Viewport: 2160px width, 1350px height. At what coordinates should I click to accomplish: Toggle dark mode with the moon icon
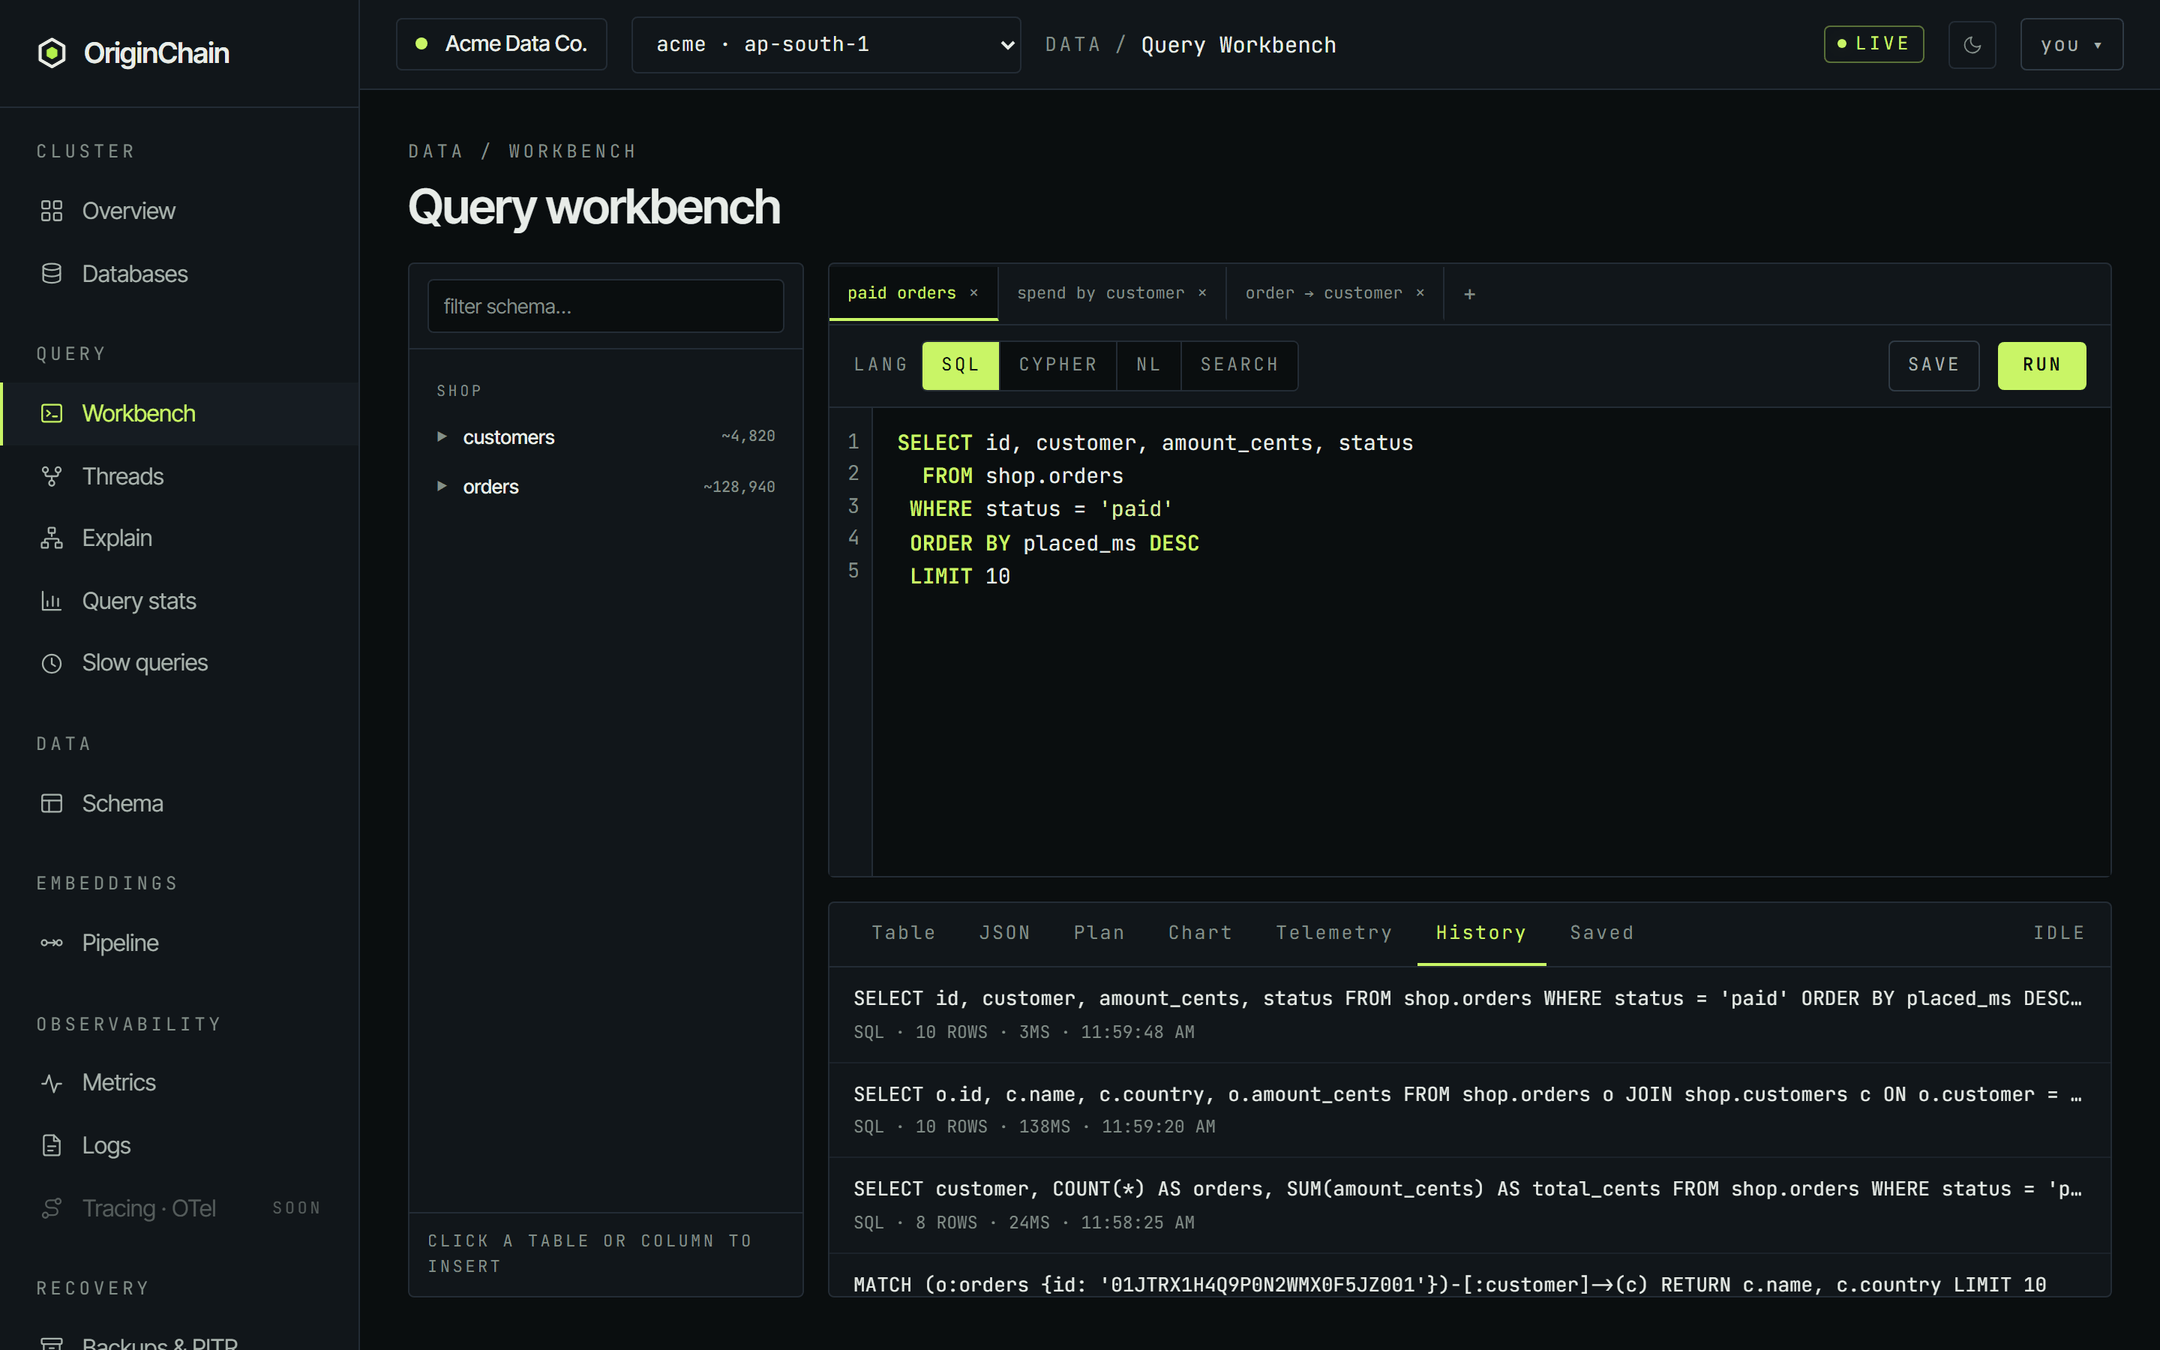click(x=1972, y=45)
